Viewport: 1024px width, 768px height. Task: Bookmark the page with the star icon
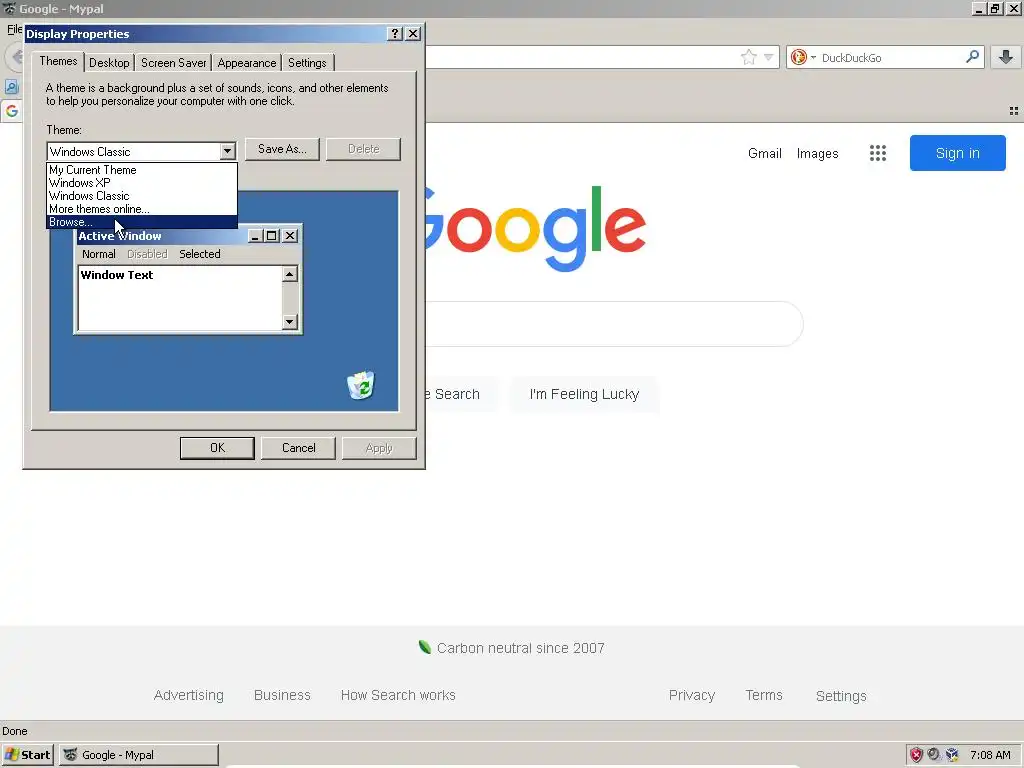click(748, 57)
